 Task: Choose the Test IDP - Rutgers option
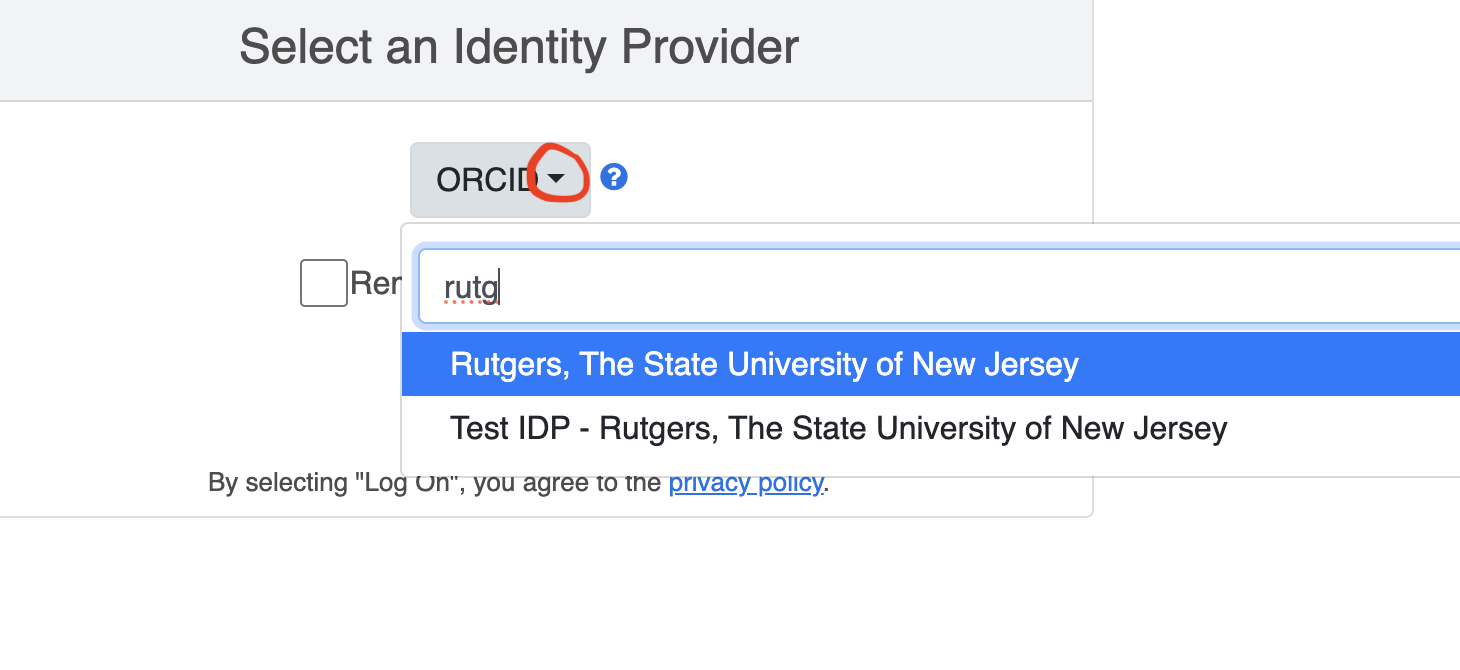pyautogui.click(x=930, y=428)
